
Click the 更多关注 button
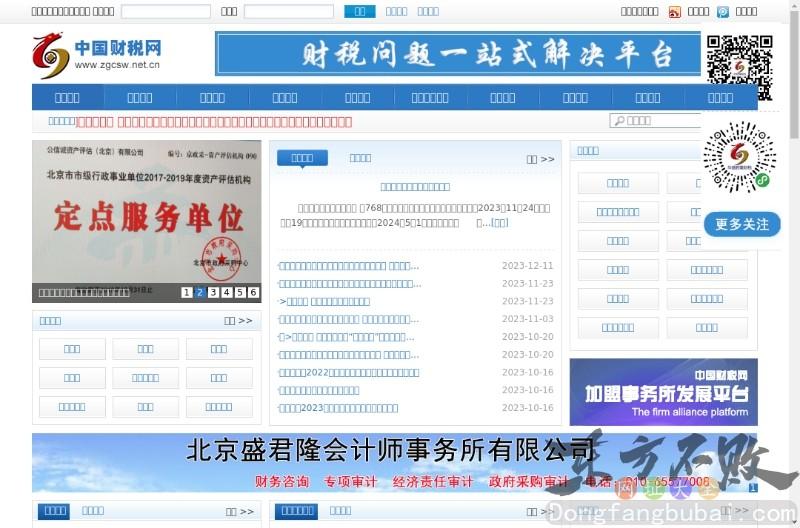tap(742, 224)
